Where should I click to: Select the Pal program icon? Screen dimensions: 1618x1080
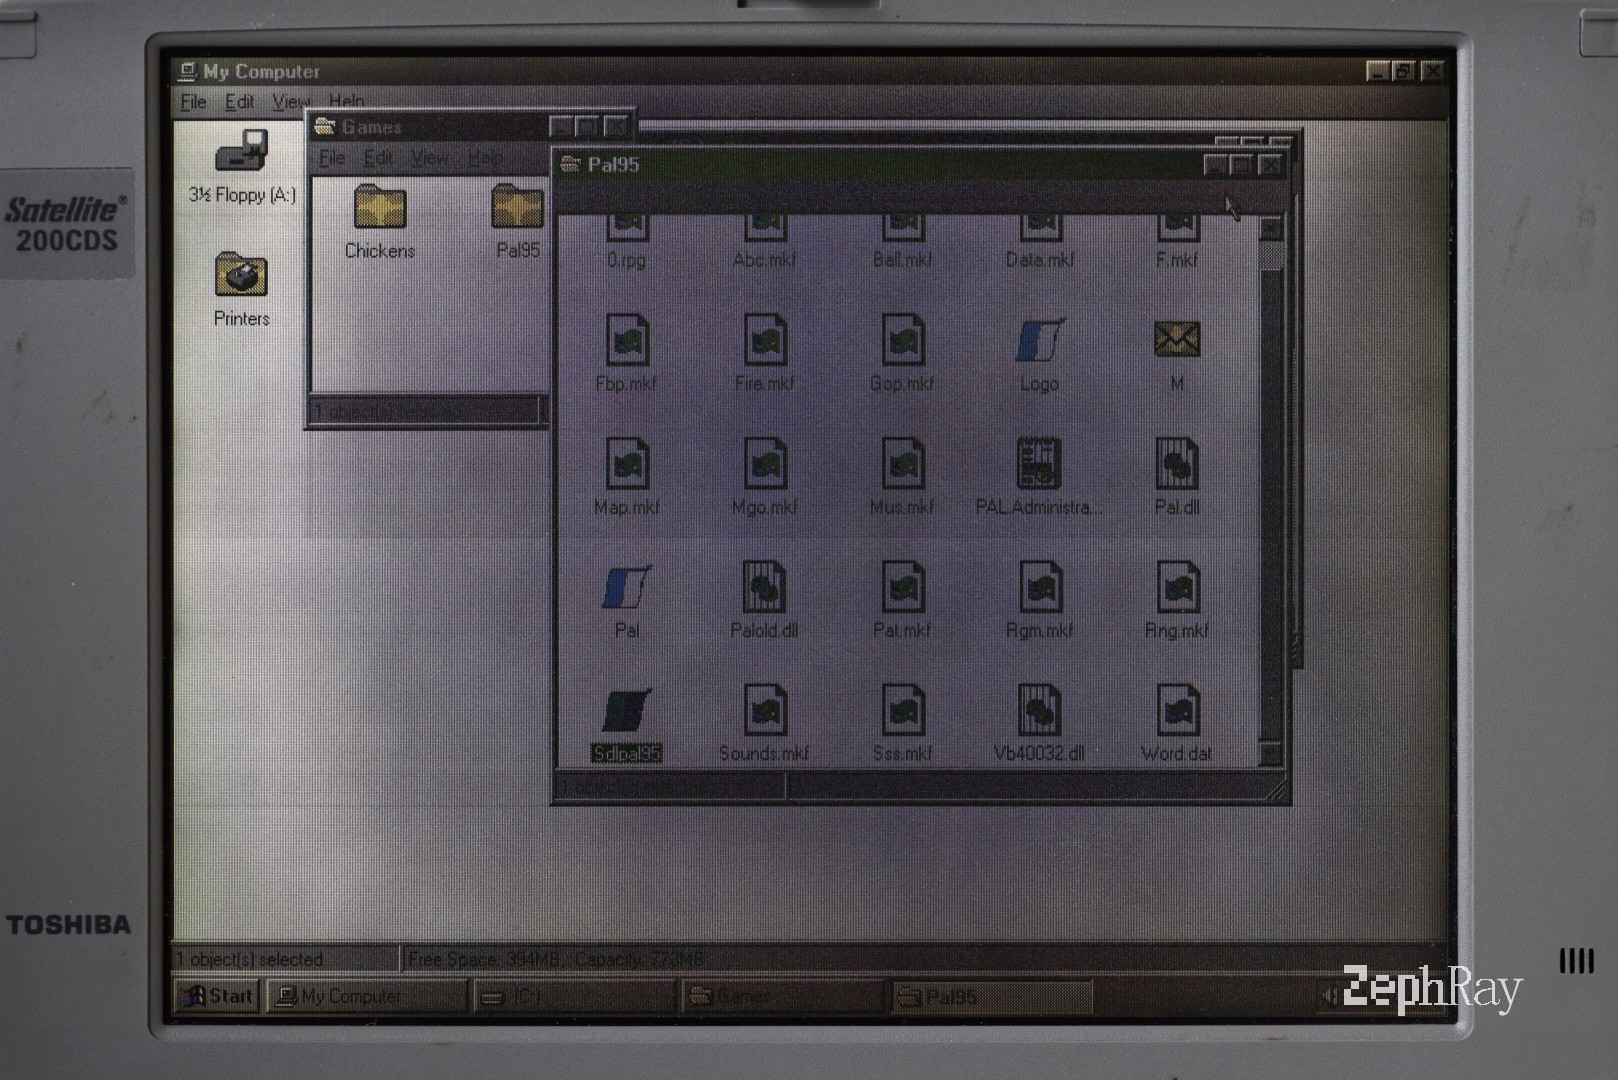coord(627,587)
